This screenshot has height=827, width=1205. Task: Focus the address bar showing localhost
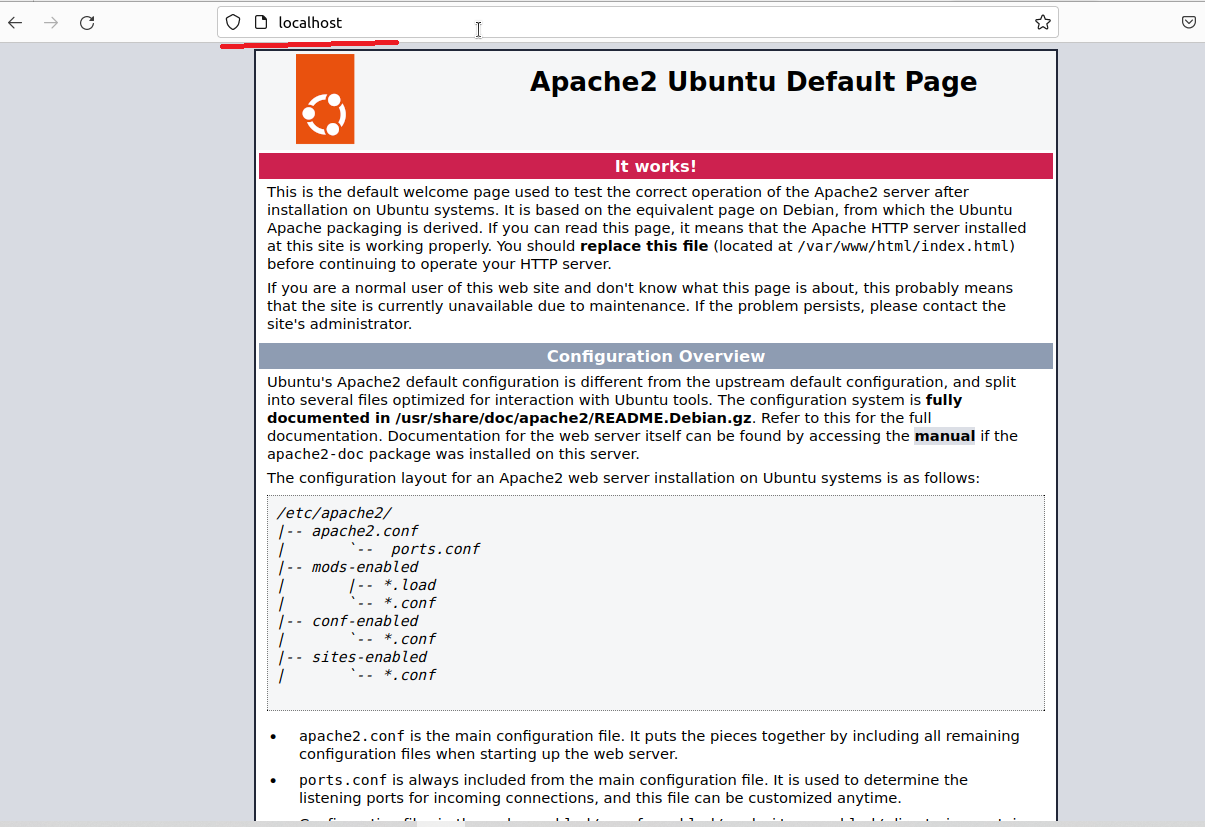[638, 22]
